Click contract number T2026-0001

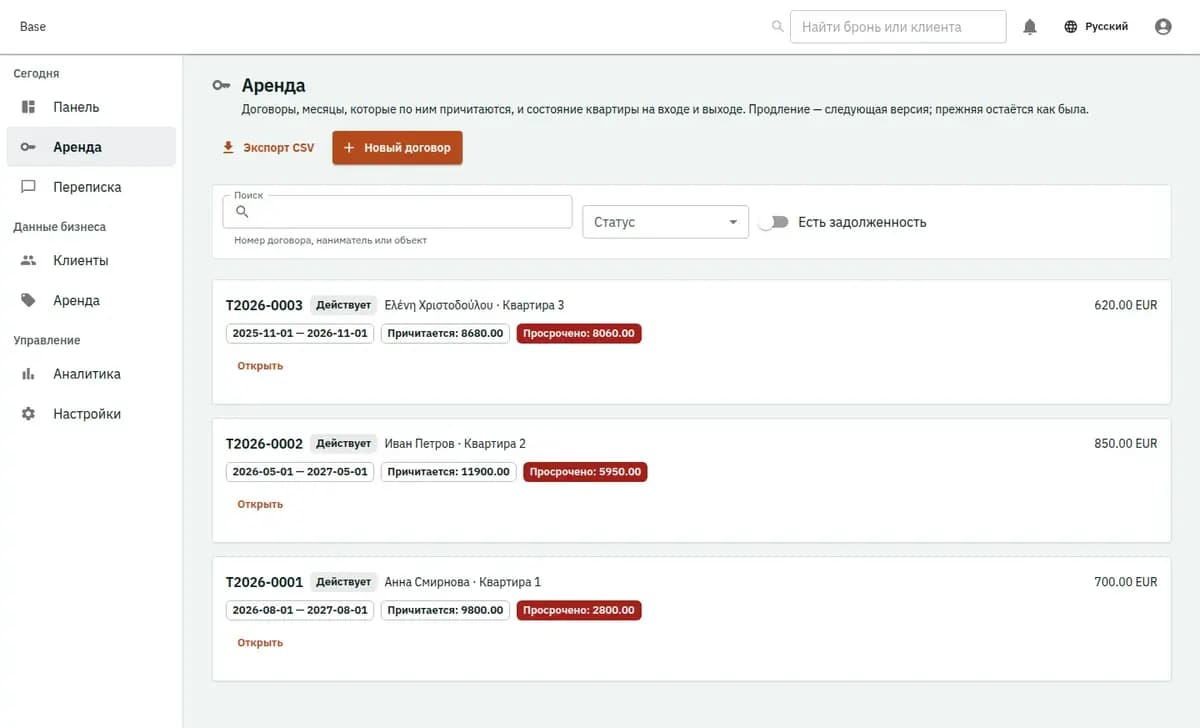264,582
